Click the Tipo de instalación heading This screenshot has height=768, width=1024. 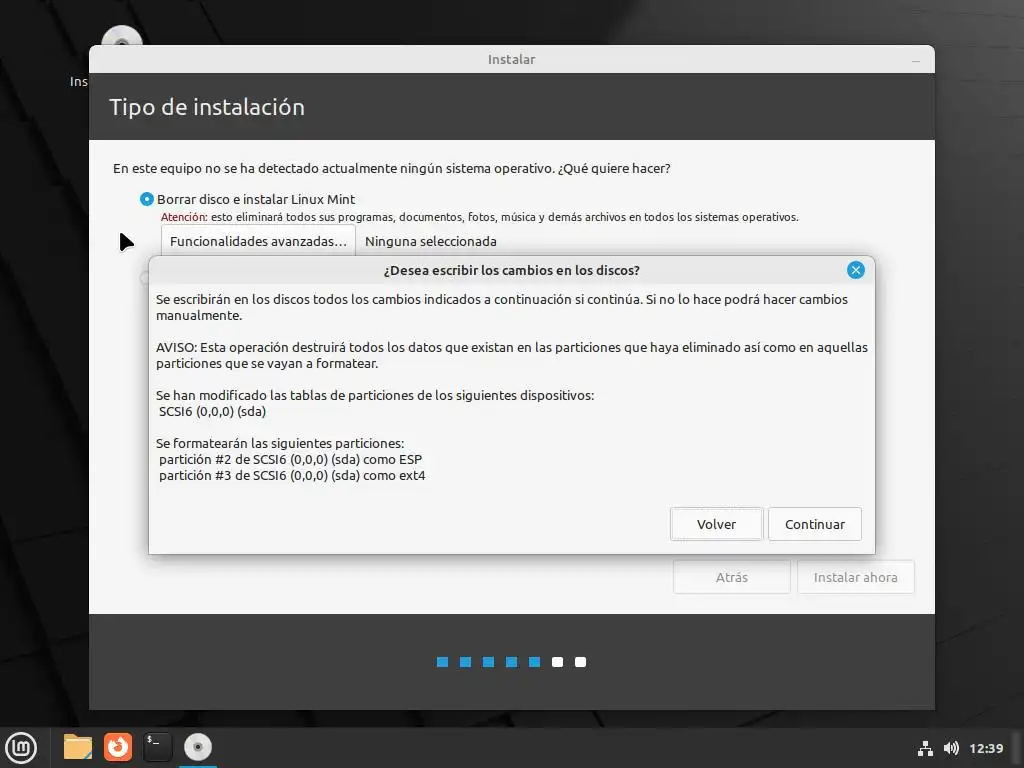207,107
